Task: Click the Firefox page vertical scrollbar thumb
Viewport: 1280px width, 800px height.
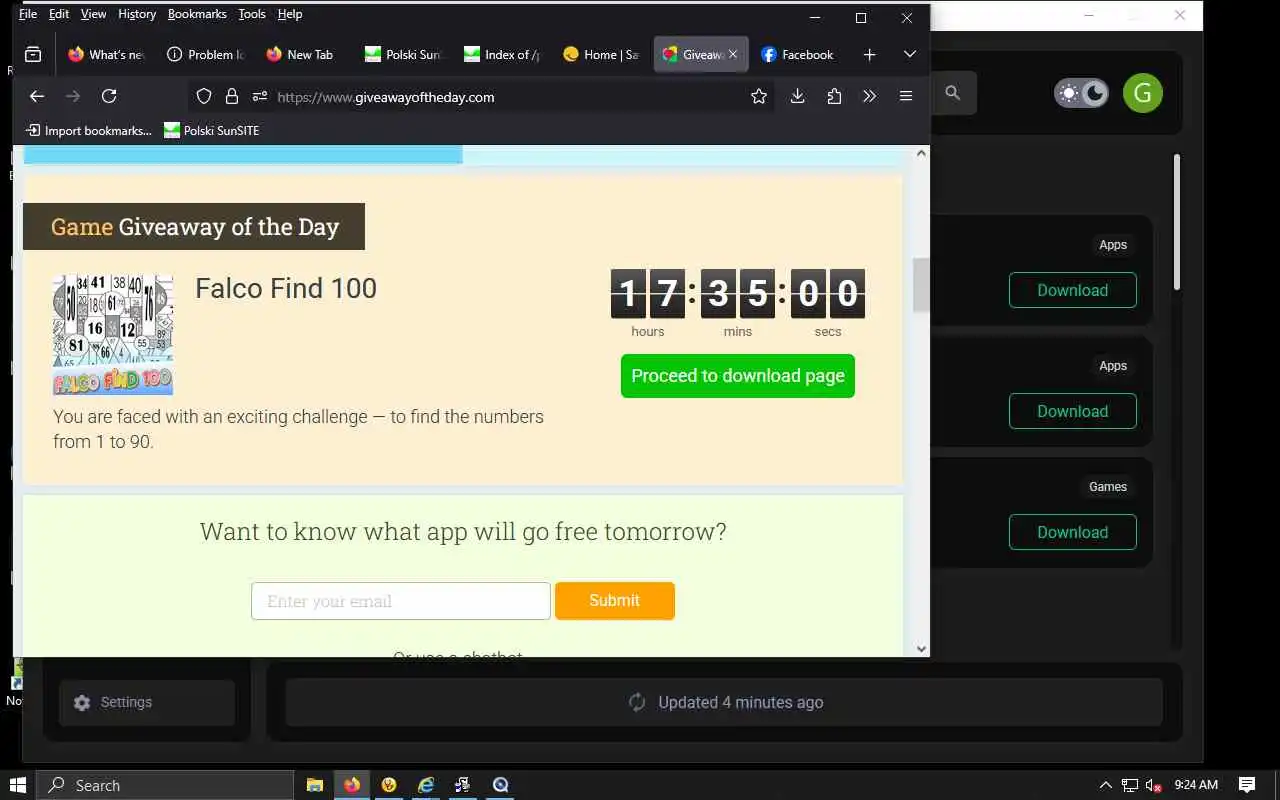Action: click(921, 284)
